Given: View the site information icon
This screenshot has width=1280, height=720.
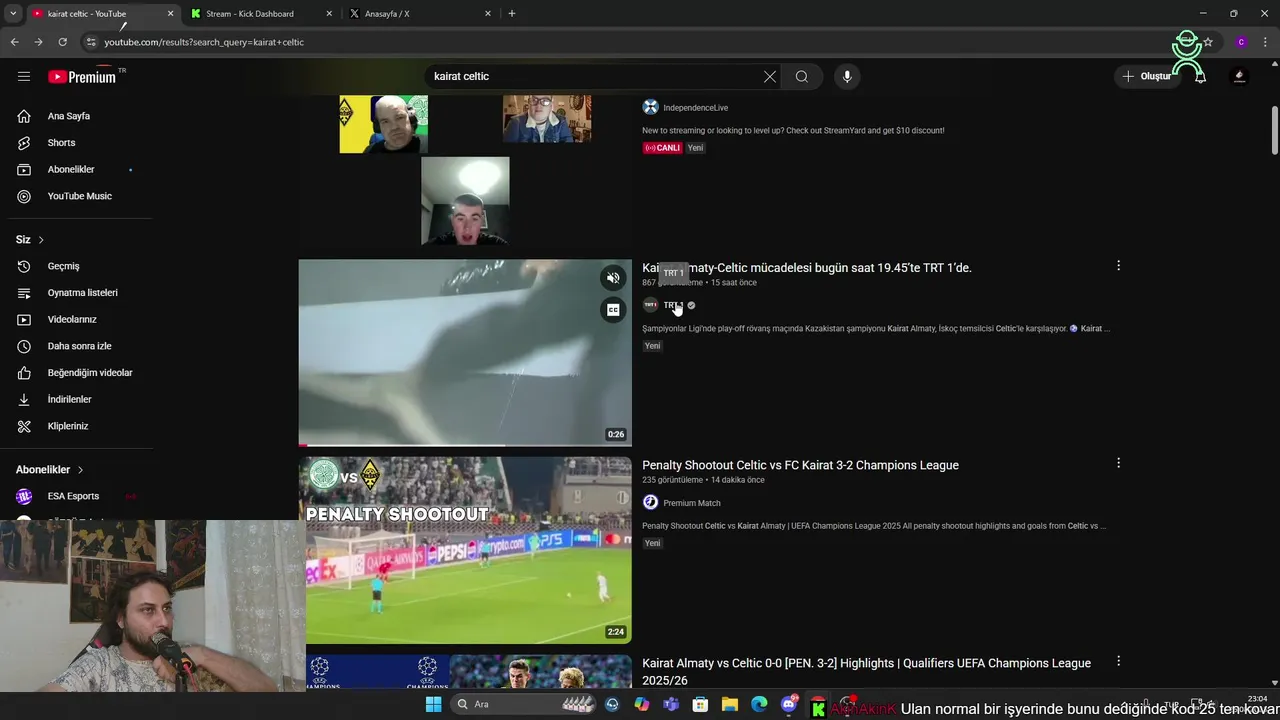Looking at the screenshot, I should click(x=91, y=42).
